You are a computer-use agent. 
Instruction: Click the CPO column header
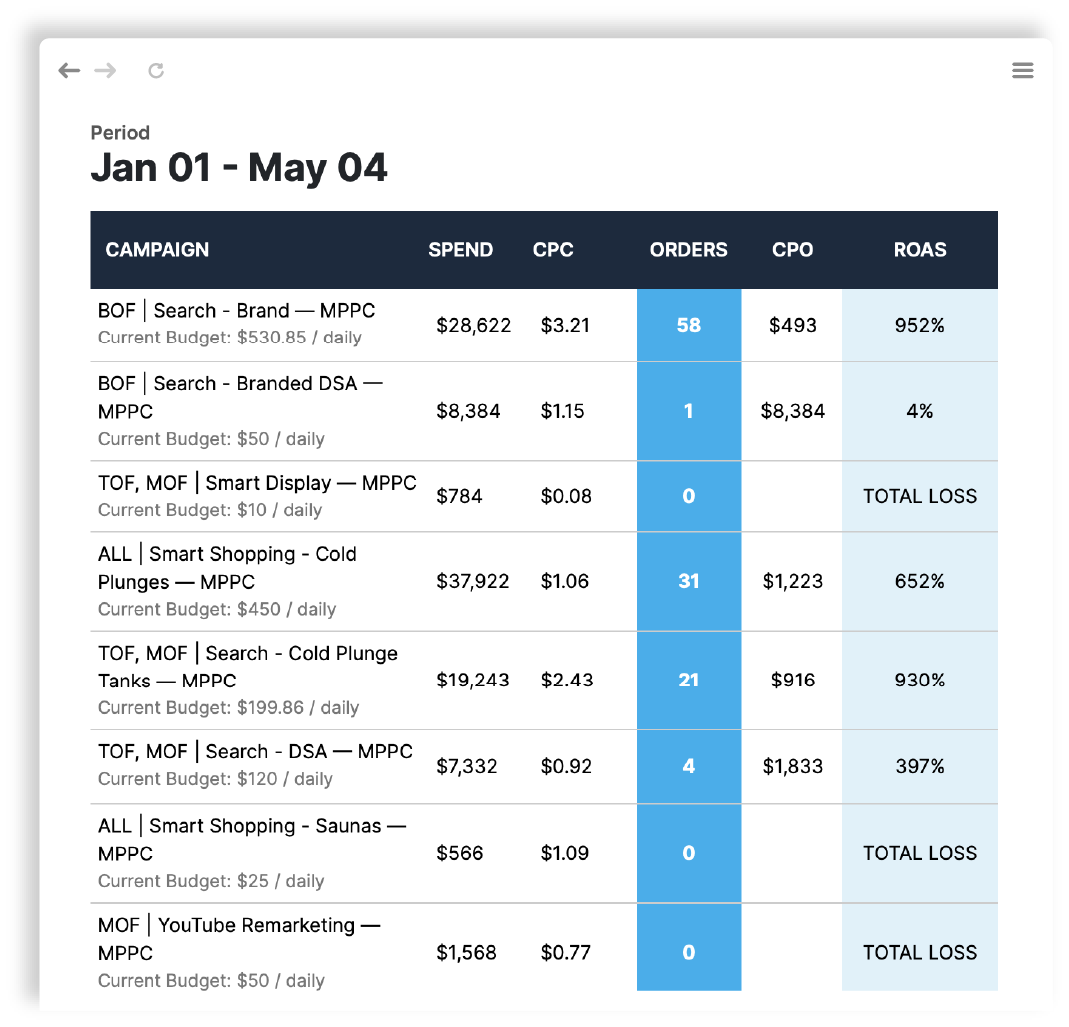[792, 250]
